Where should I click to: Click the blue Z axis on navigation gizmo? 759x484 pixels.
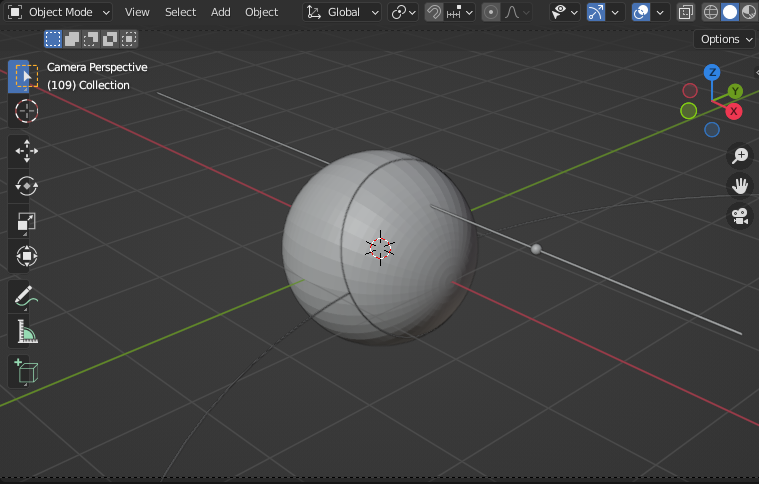(x=712, y=72)
